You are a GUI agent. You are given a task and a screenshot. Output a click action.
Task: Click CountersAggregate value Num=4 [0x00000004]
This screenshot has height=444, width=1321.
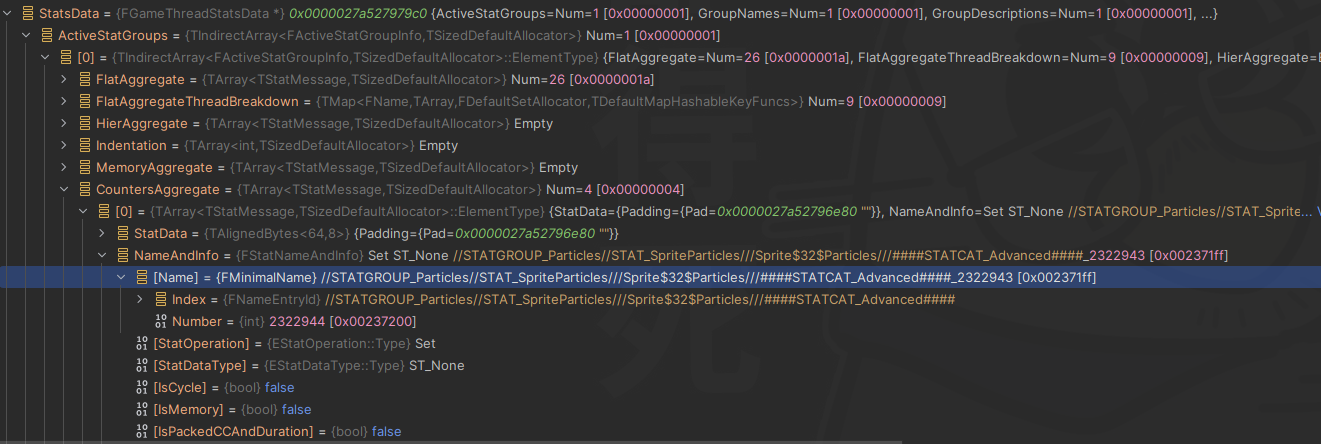(615, 190)
